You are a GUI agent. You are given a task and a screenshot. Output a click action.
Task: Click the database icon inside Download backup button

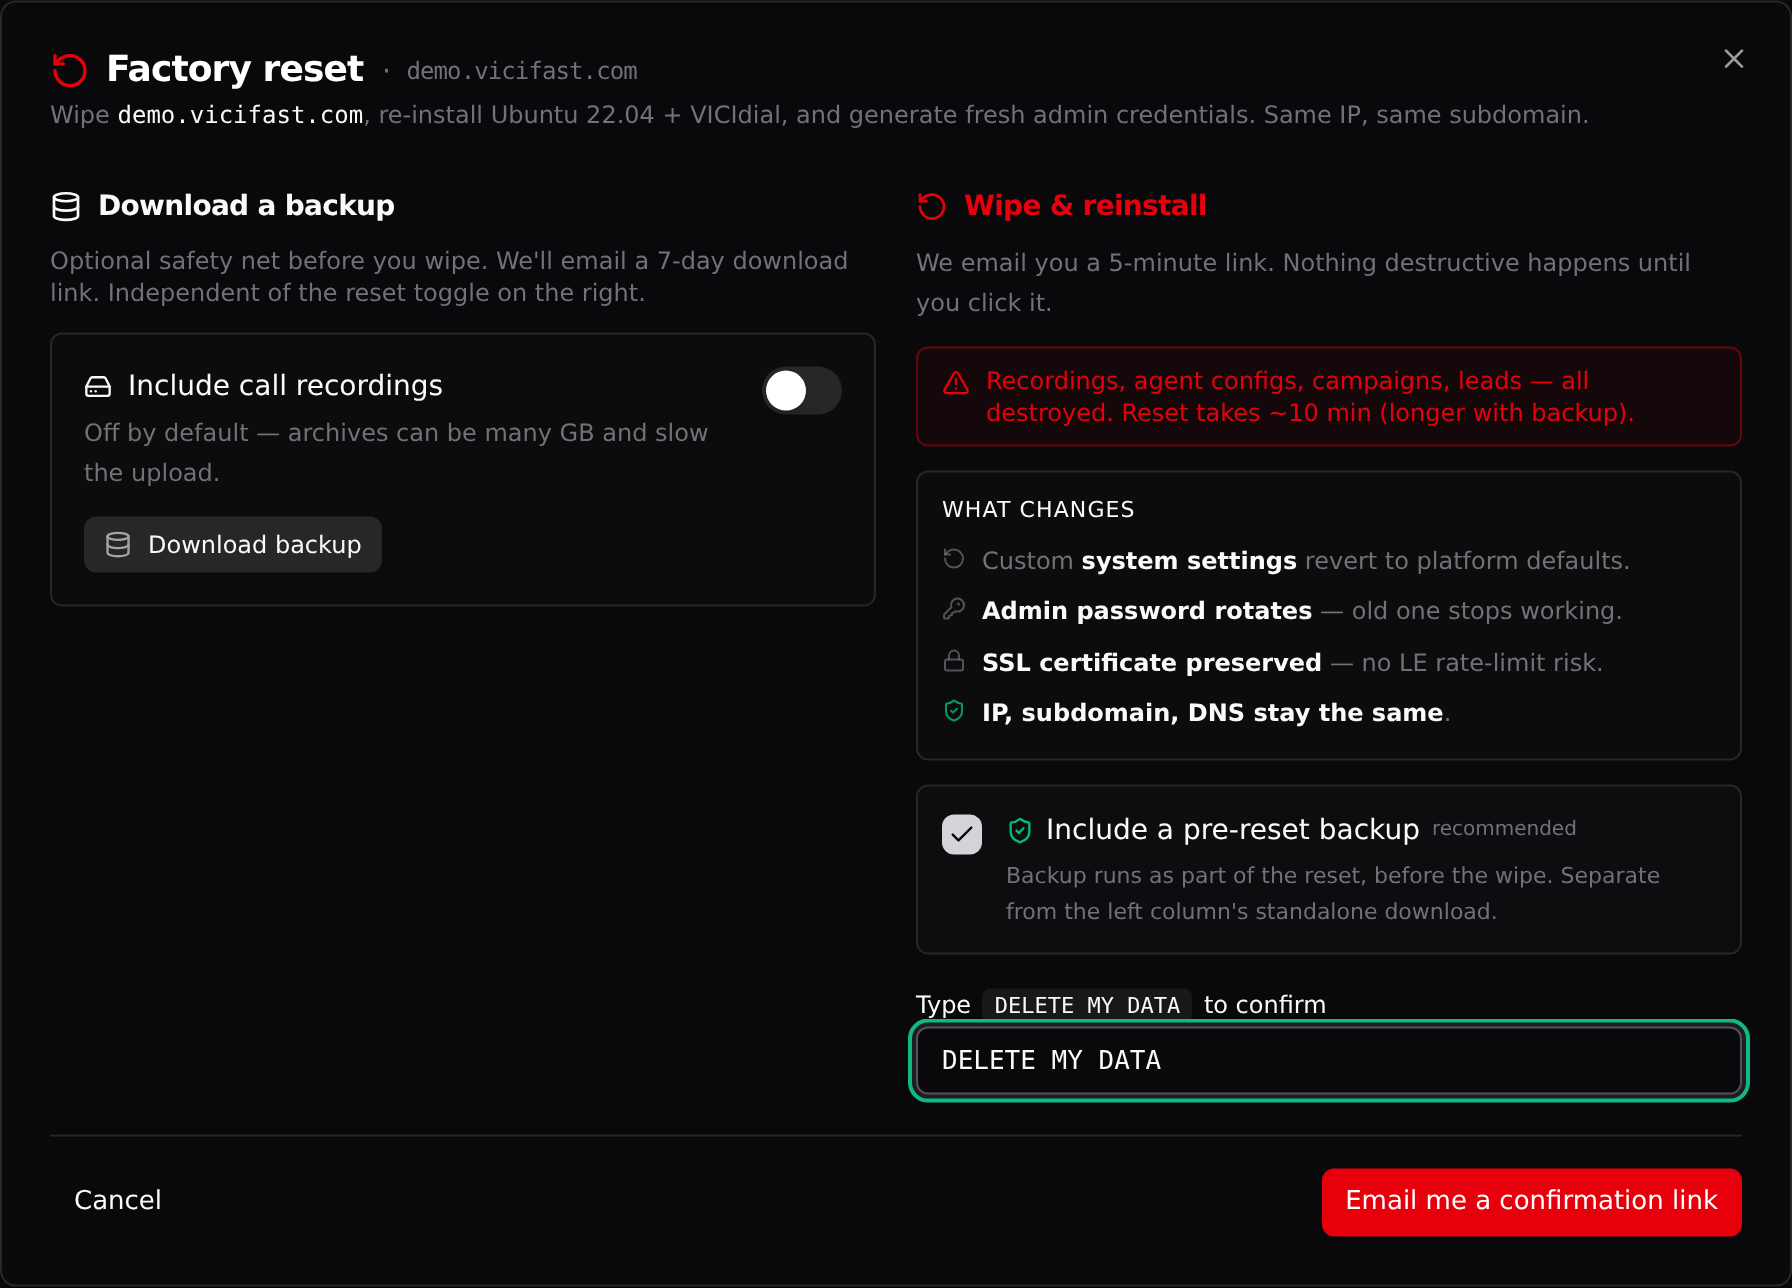tap(118, 544)
